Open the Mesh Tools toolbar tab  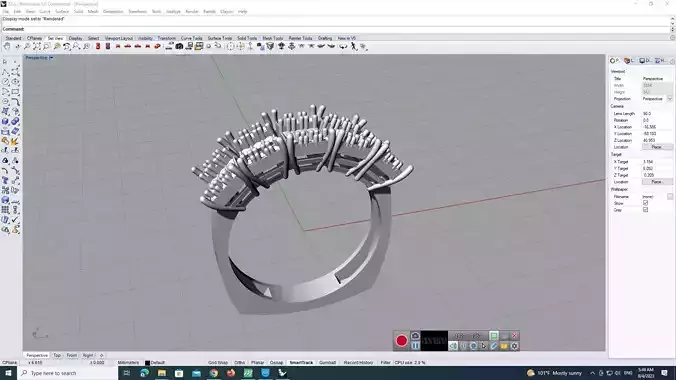tap(273, 38)
